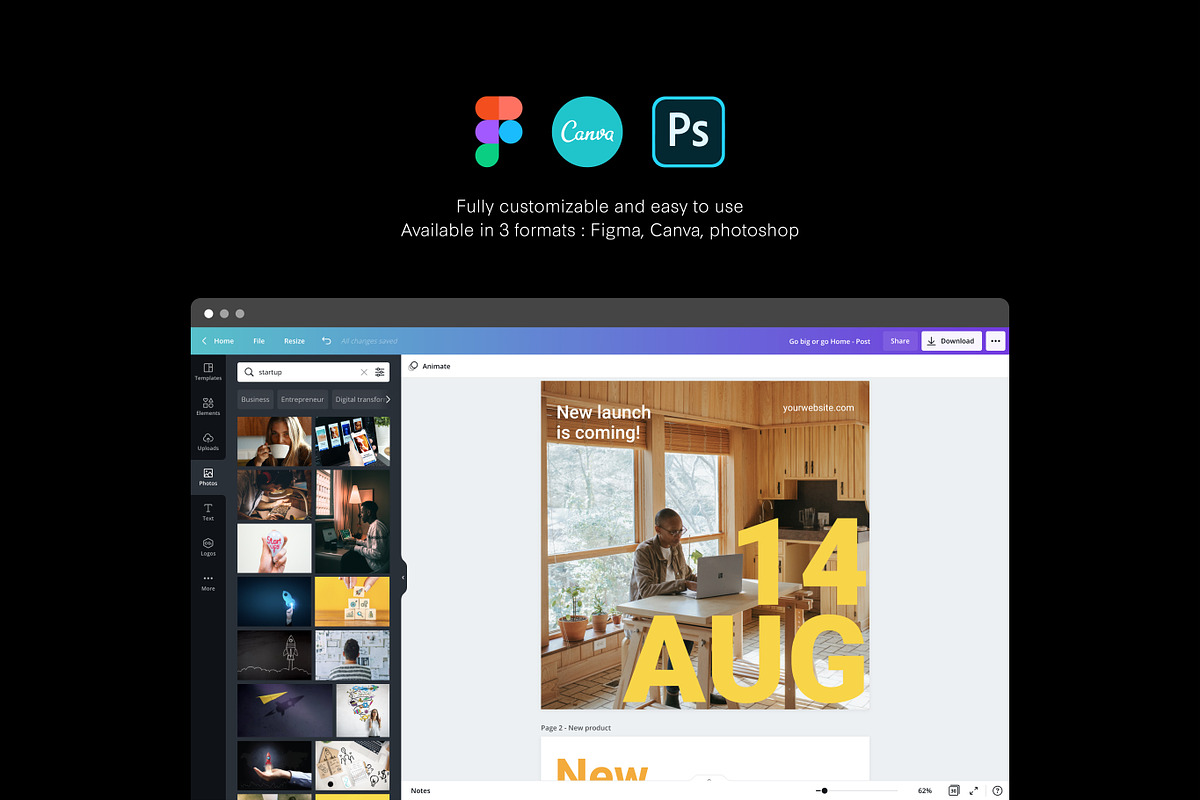
Task: Select the woman drinking coffee photo
Action: 274,441
